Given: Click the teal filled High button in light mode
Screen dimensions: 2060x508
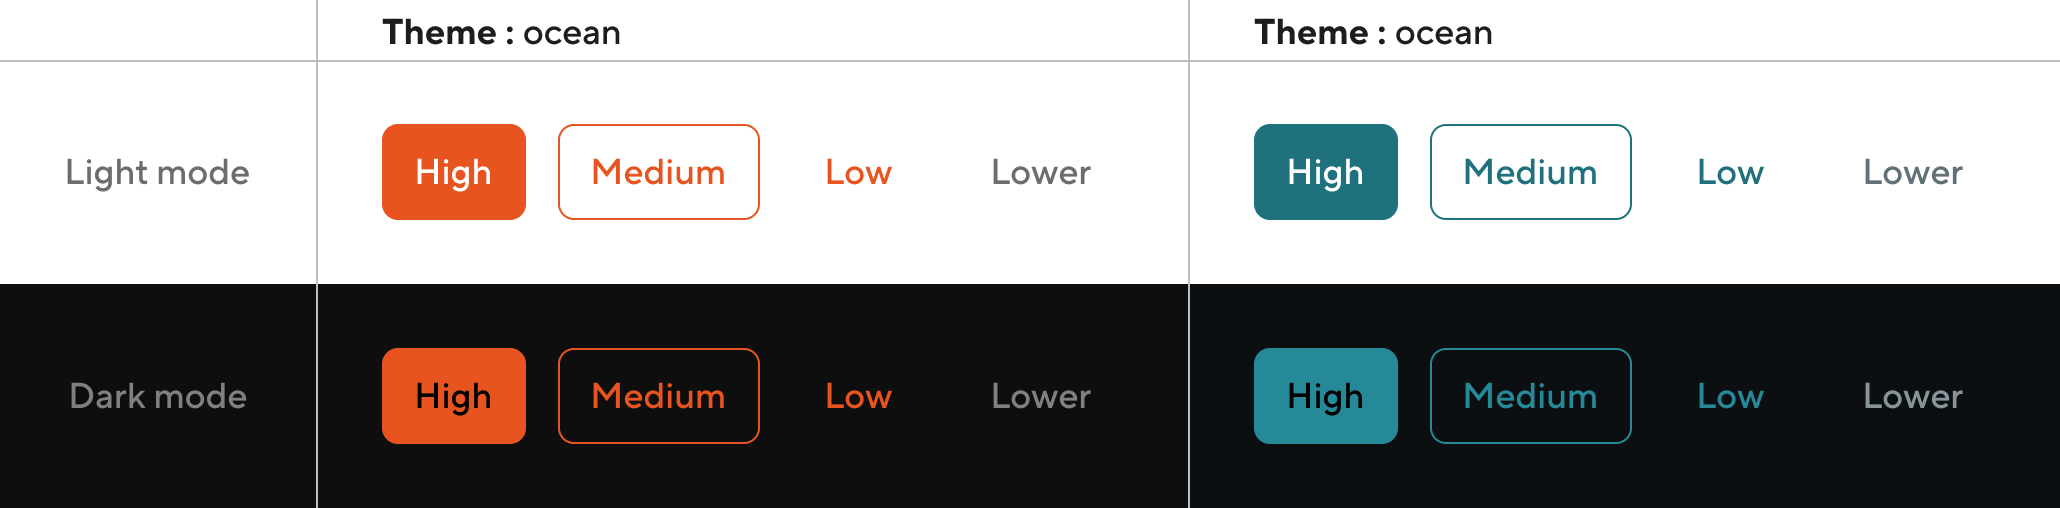Looking at the screenshot, I should [1325, 172].
